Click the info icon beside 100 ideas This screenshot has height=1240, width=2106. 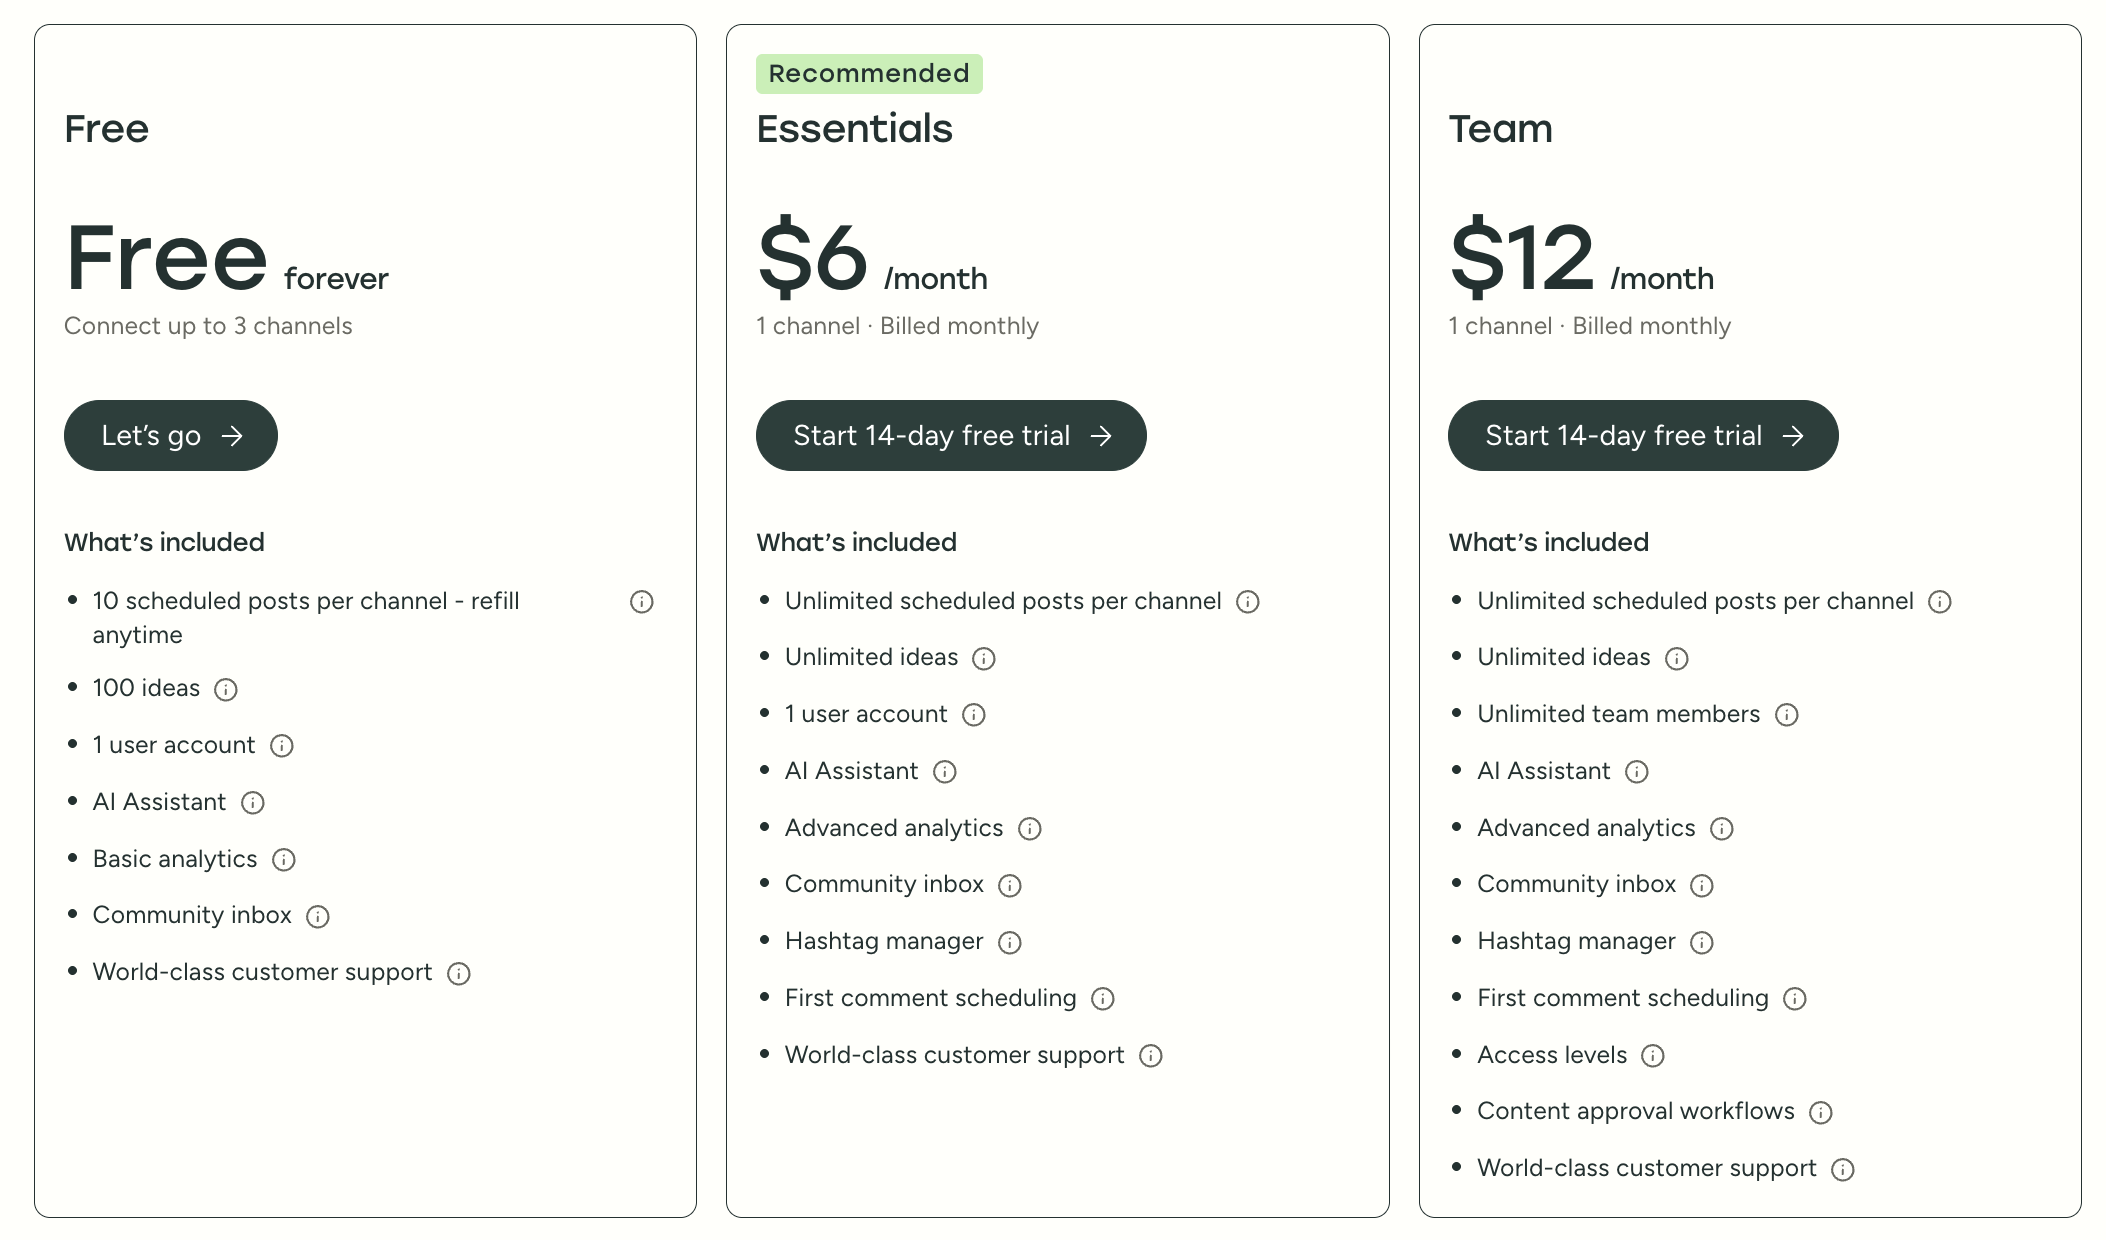pos(228,689)
